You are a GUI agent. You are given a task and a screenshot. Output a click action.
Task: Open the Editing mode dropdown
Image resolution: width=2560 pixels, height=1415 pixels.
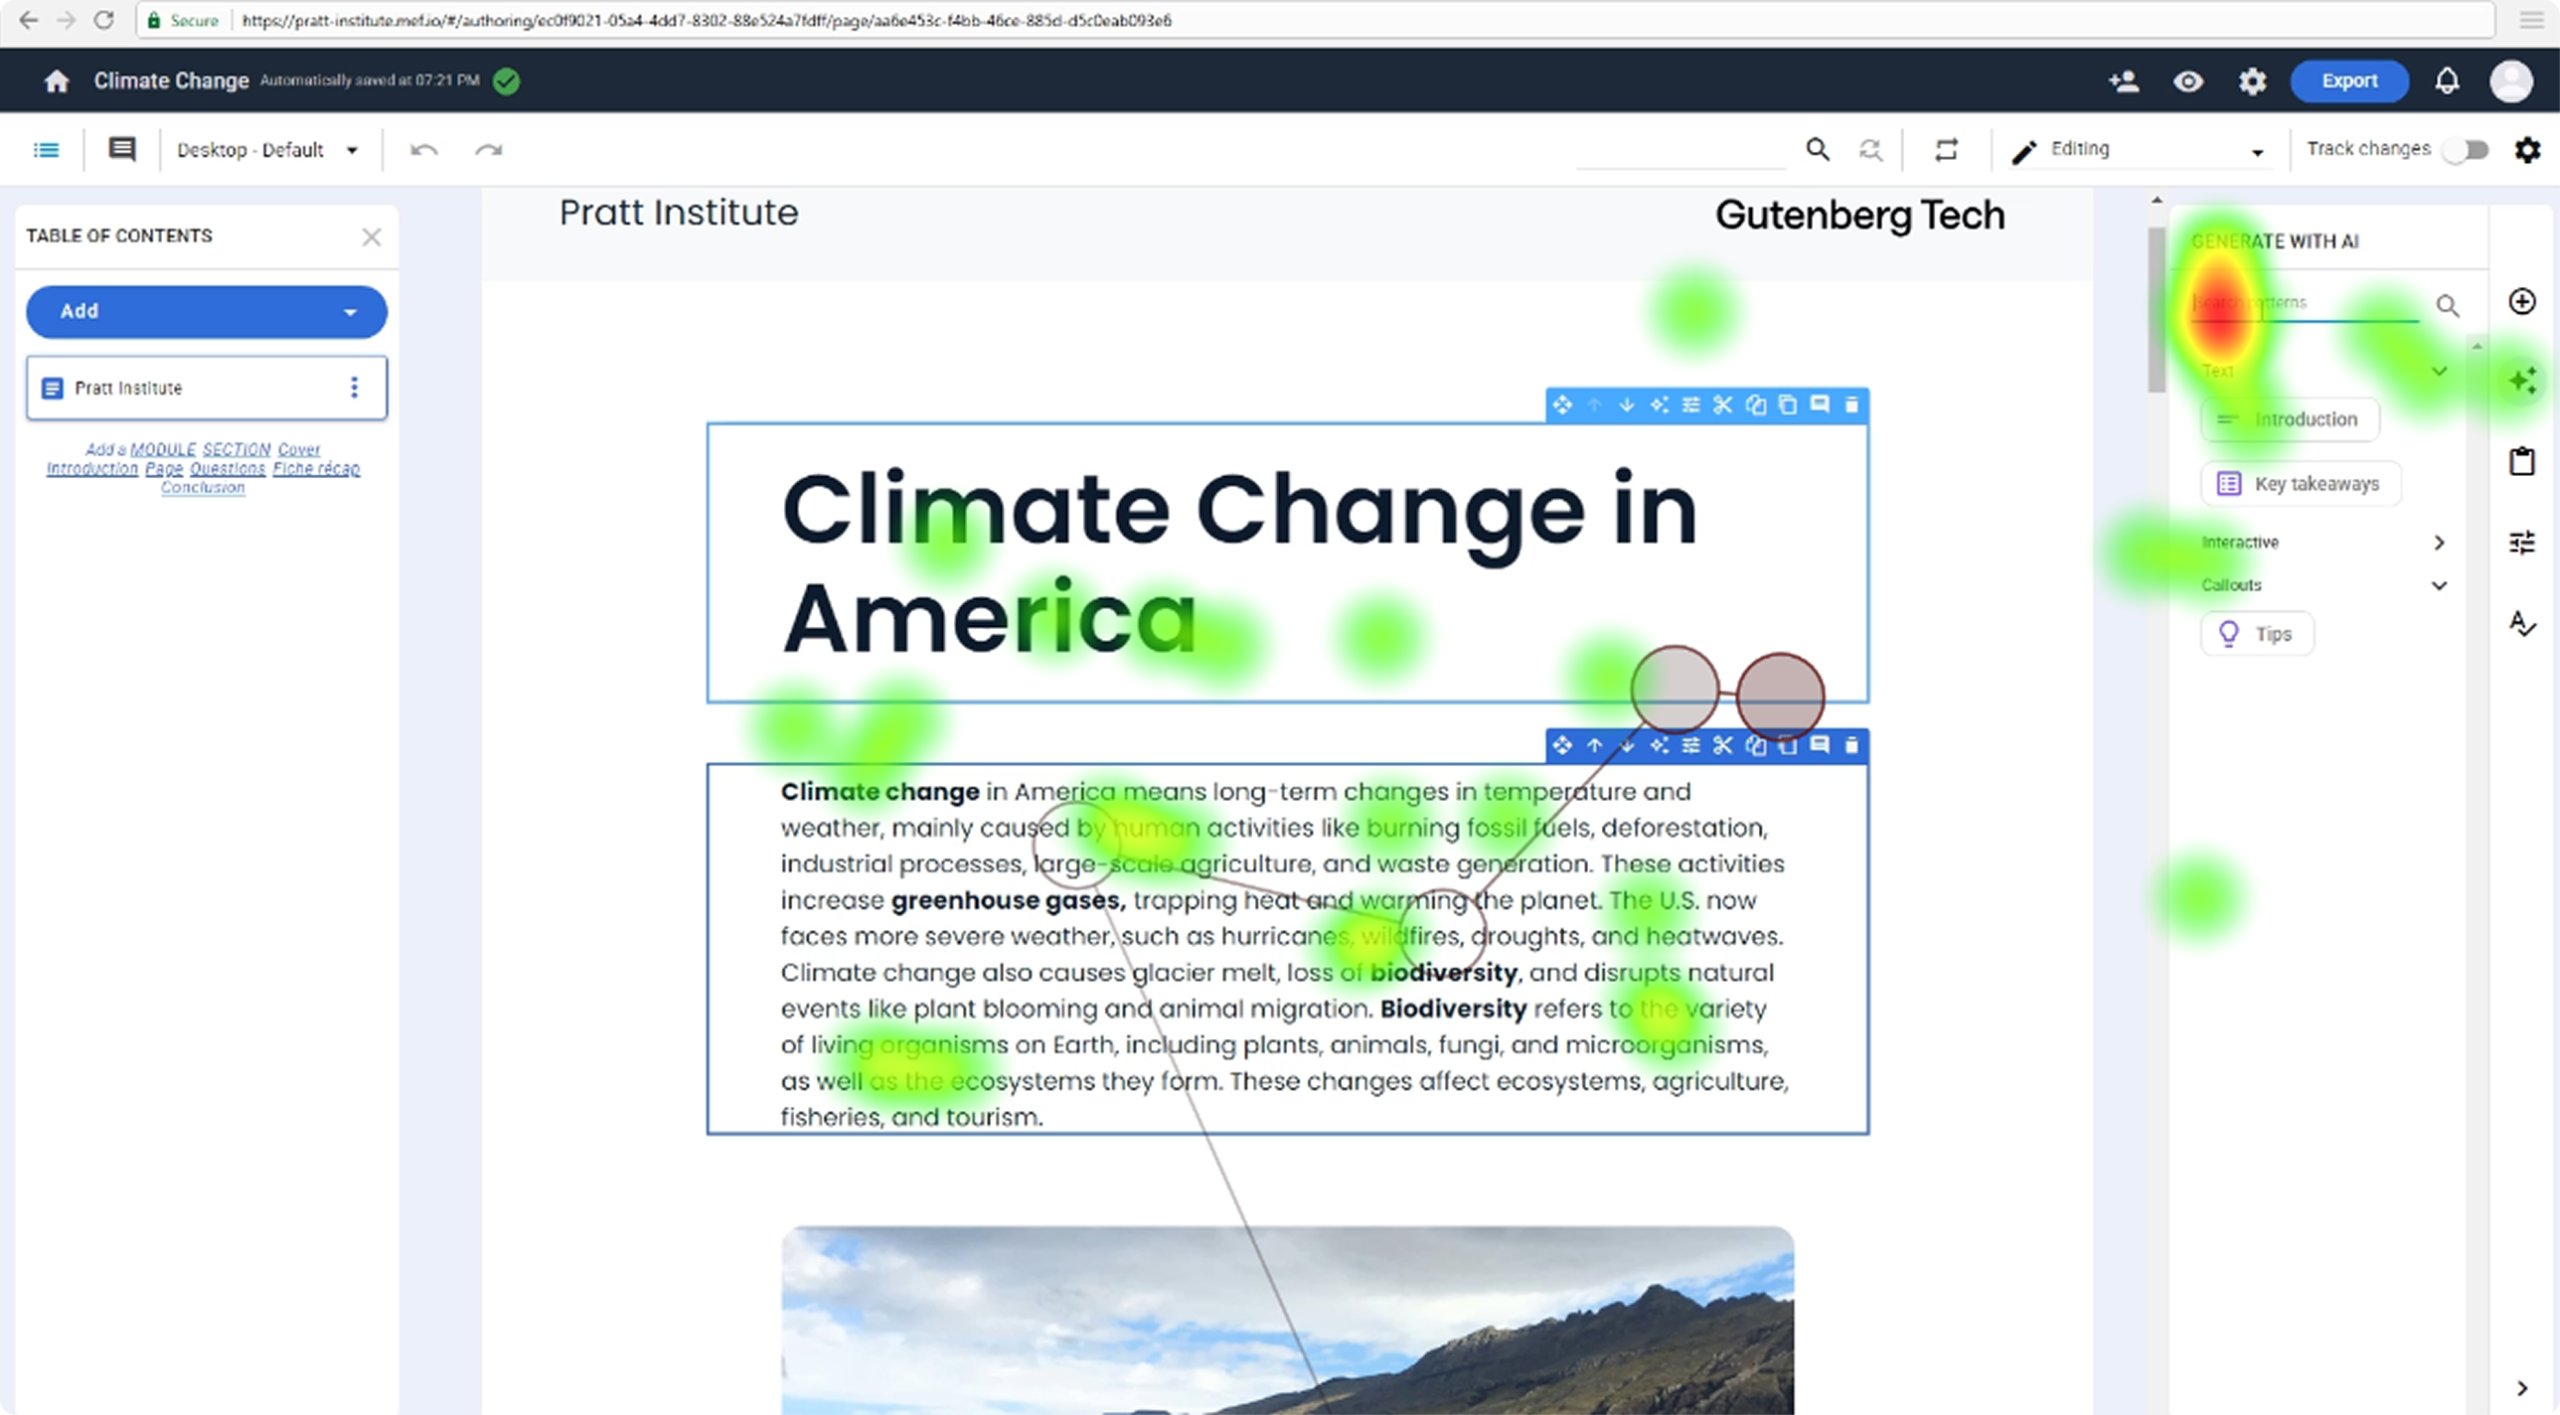(2140, 150)
